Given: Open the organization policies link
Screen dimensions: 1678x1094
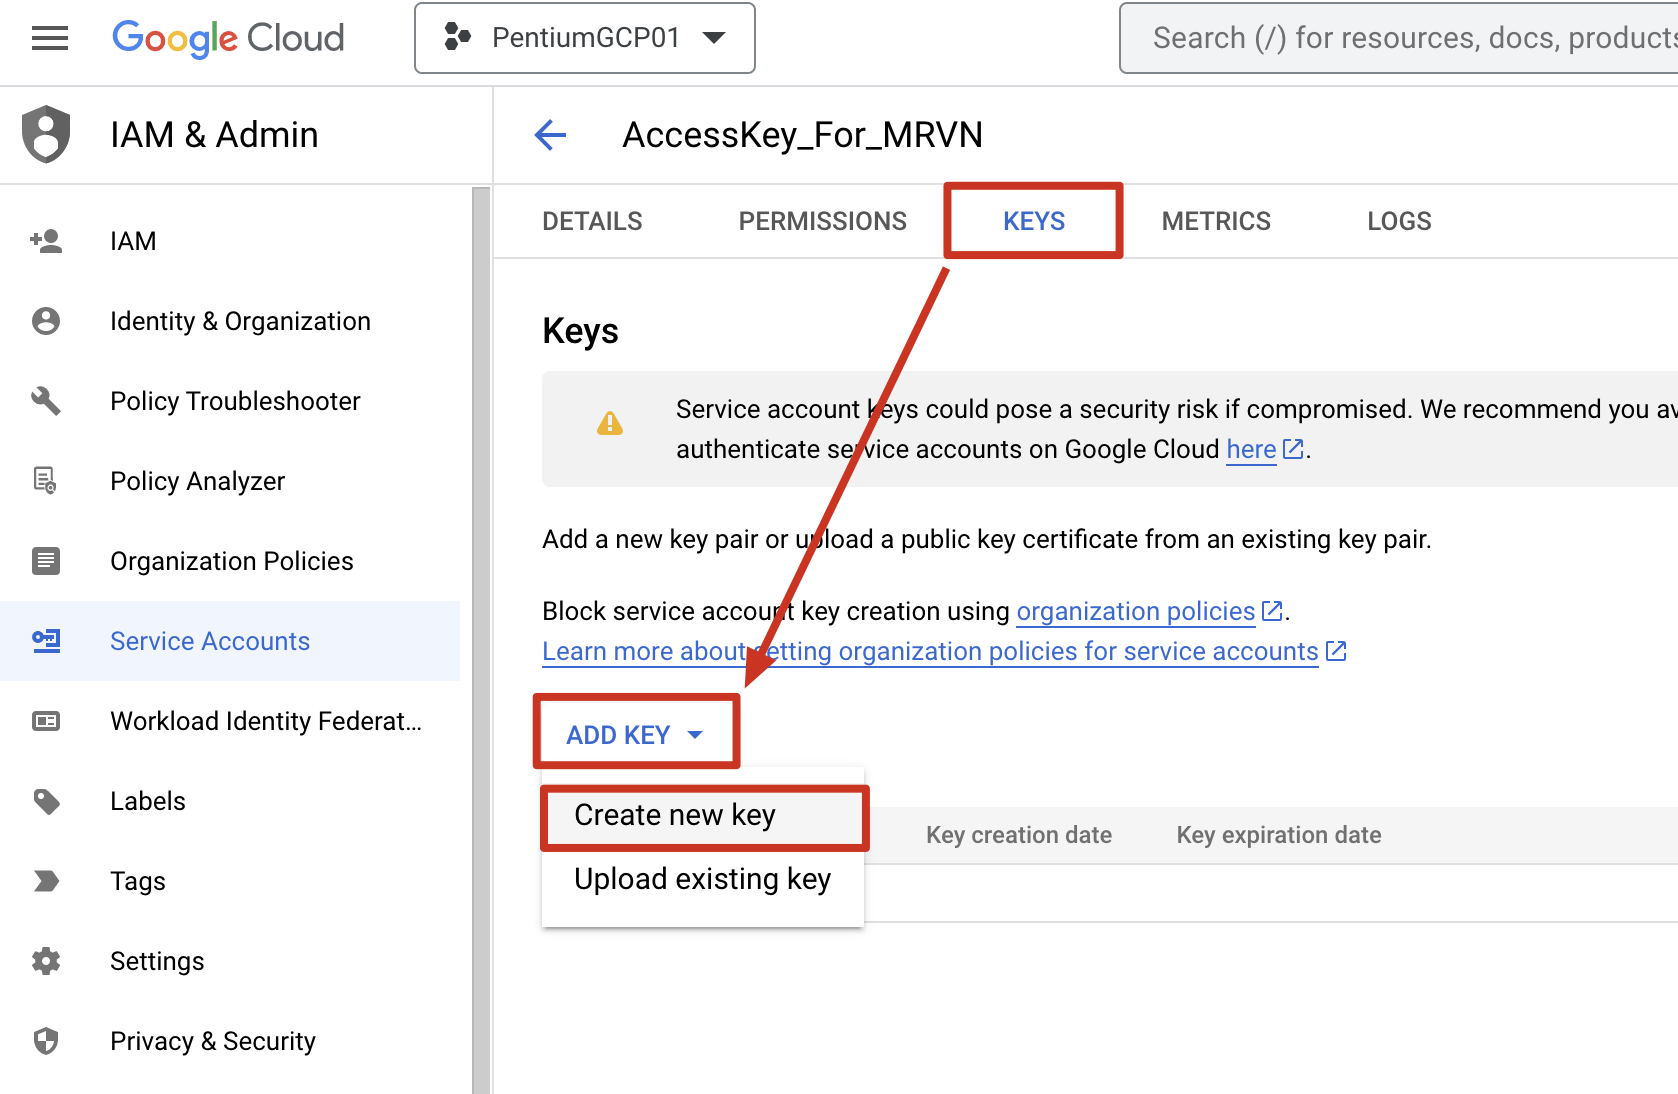Looking at the screenshot, I should (x=1135, y=611).
